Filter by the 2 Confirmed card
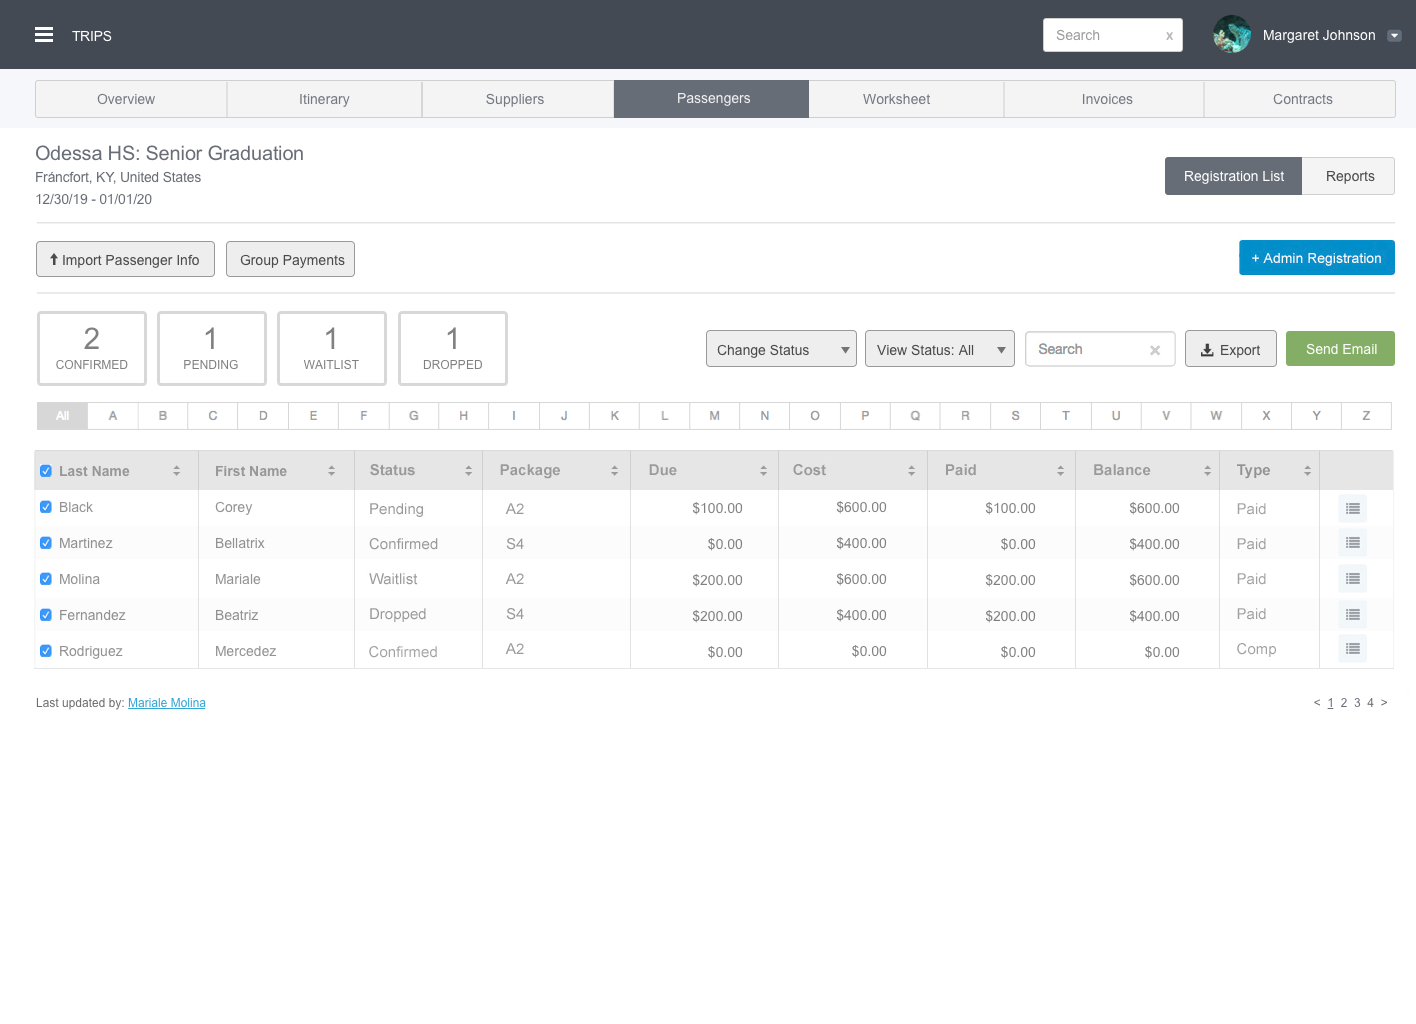The image size is (1416, 1024). click(x=92, y=348)
